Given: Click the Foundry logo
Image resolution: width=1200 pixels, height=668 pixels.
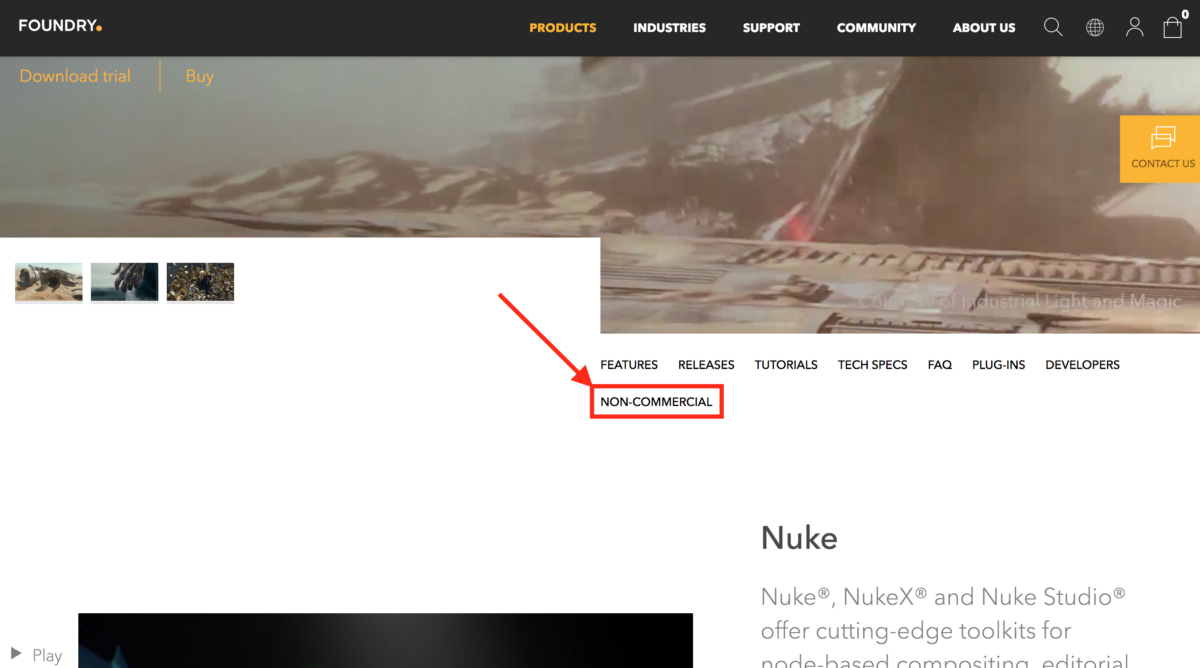Looking at the screenshot, I should click(x=60, y=26).
